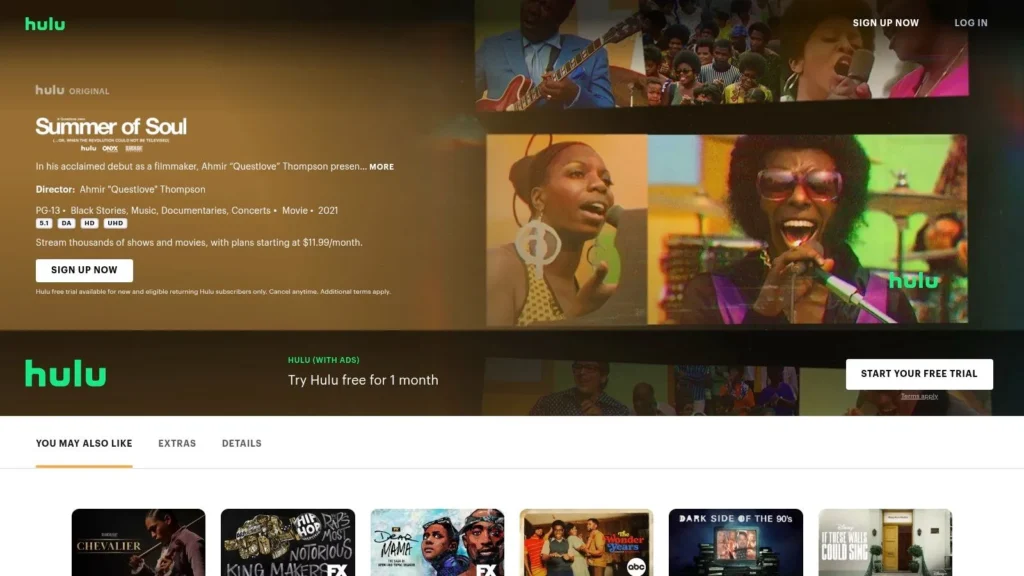Open SIGN UP NOW in top navigation
1024x576 pixels.
coord(886,23)
